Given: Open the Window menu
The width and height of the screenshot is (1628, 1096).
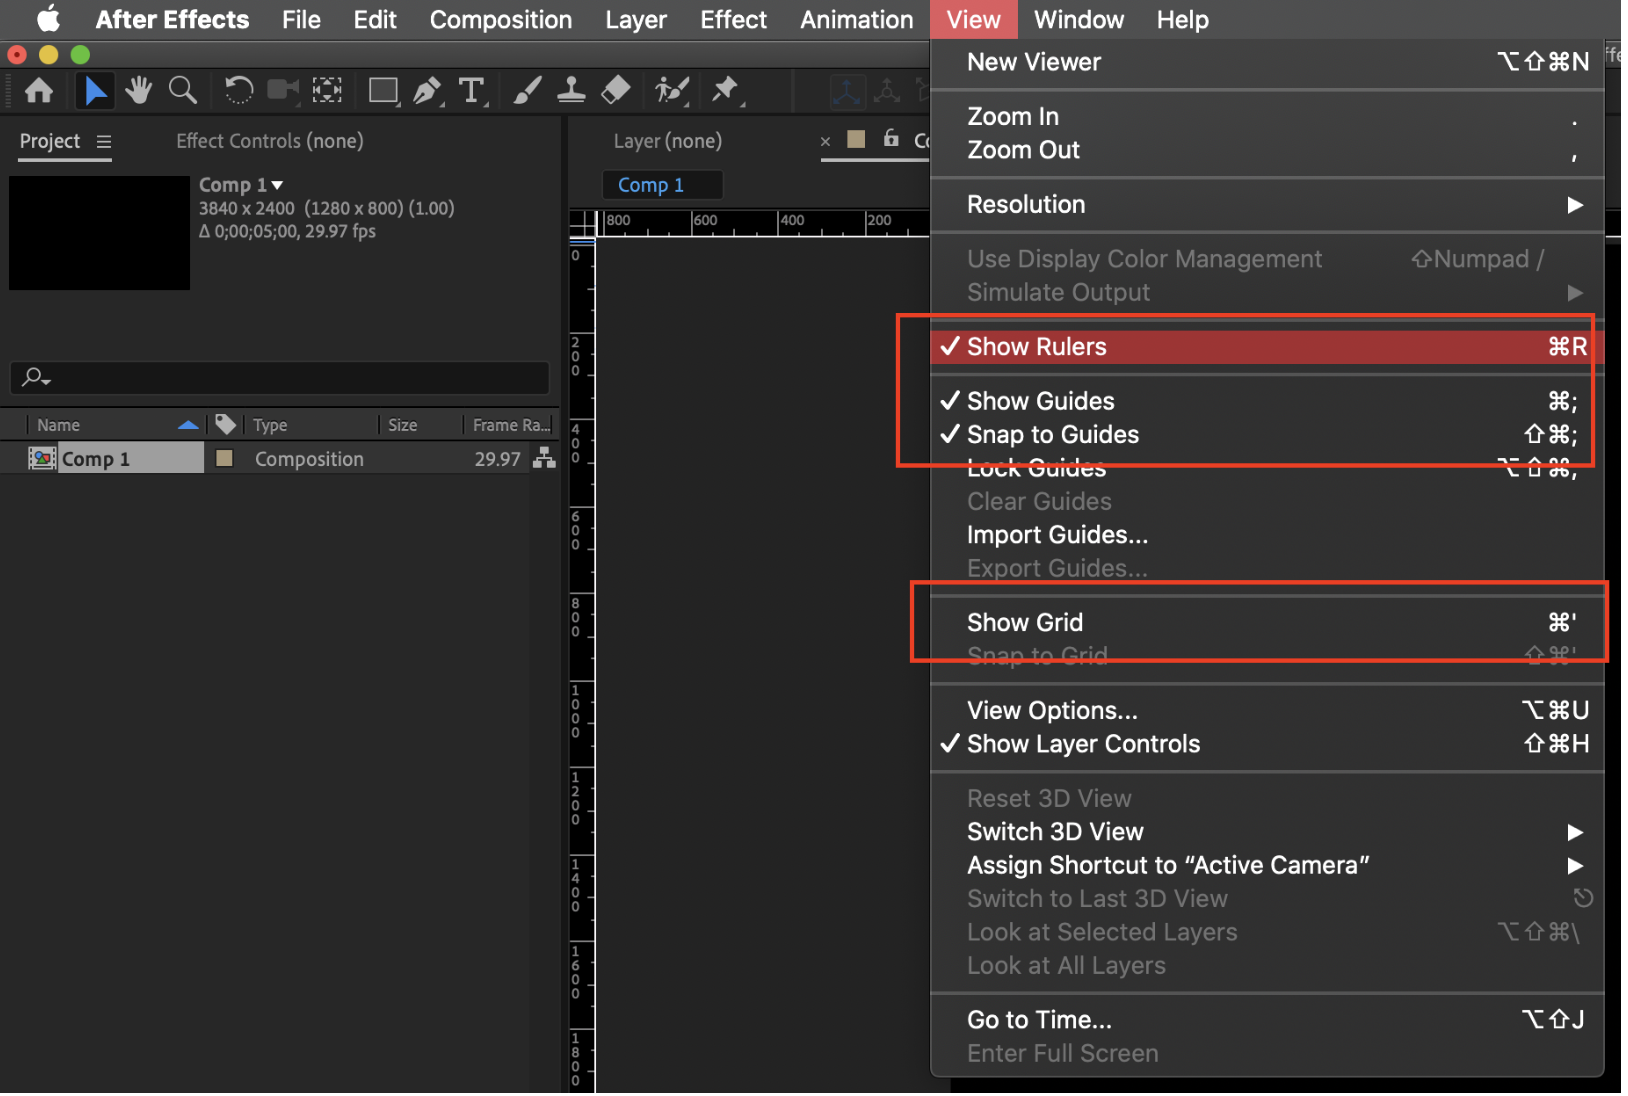Looking at the screenshot, I should pos(1079,19).
